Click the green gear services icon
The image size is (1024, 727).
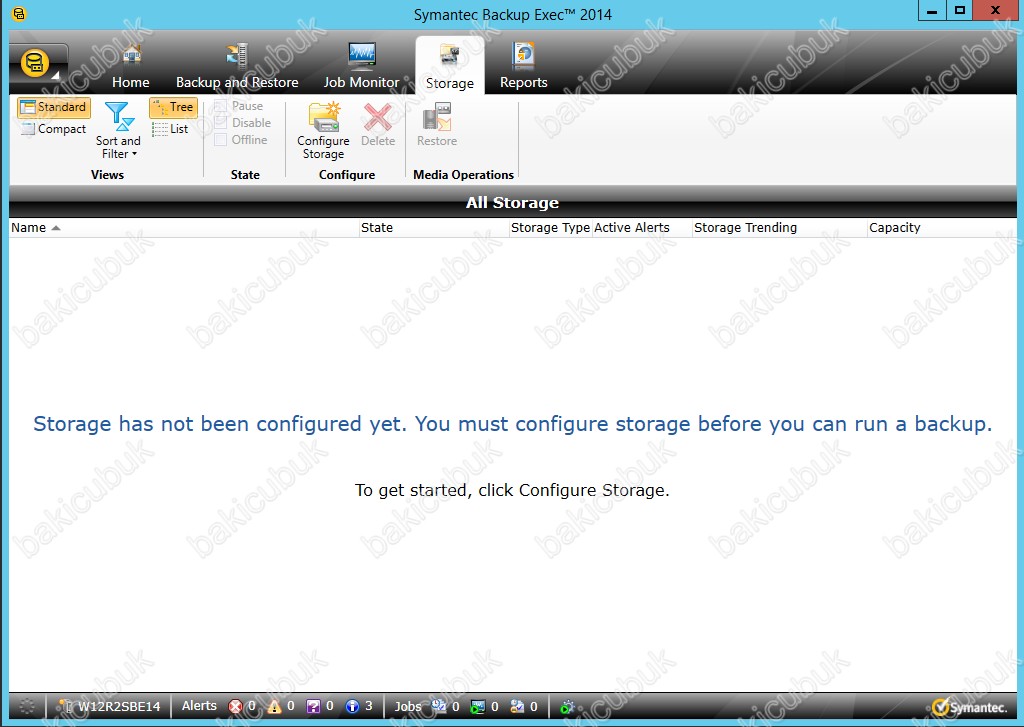click(566, 707)
